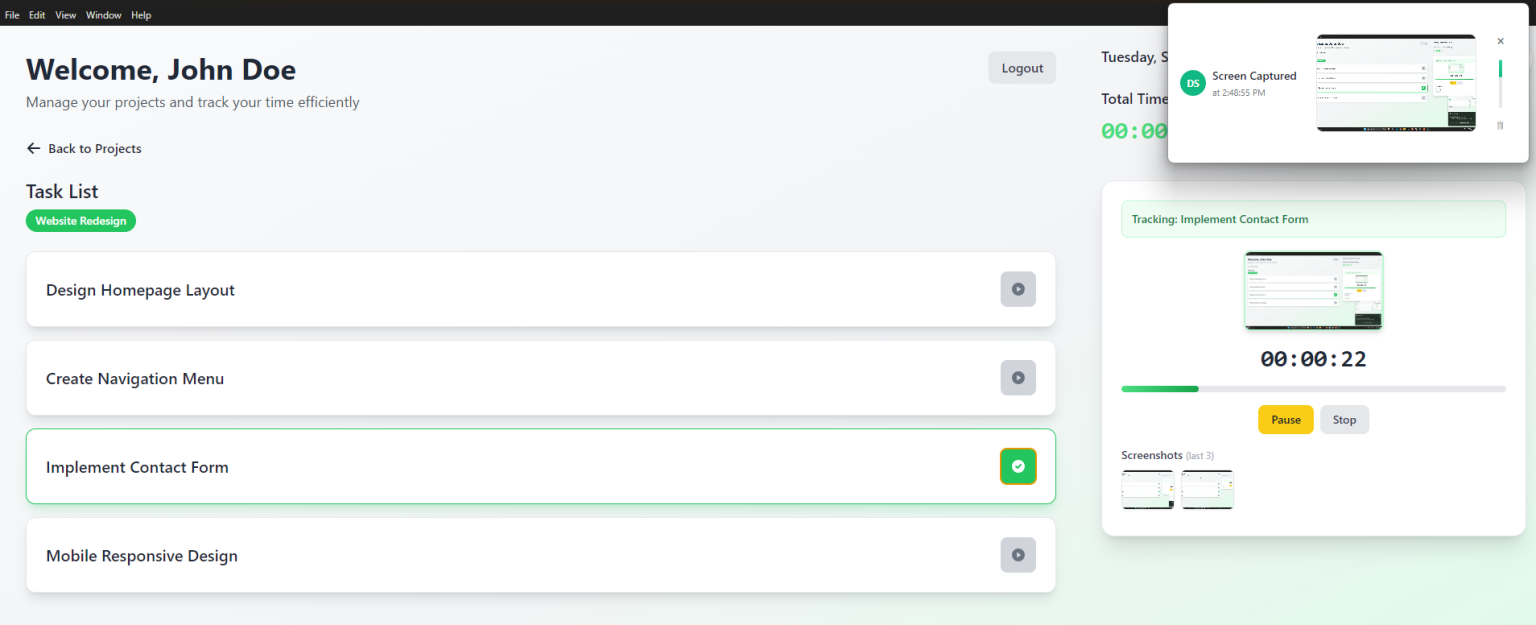Click the DS avatar in the Screen Captured notification
The image size is (1536, 625).
pyautogui.click(x=1192, y=83)
